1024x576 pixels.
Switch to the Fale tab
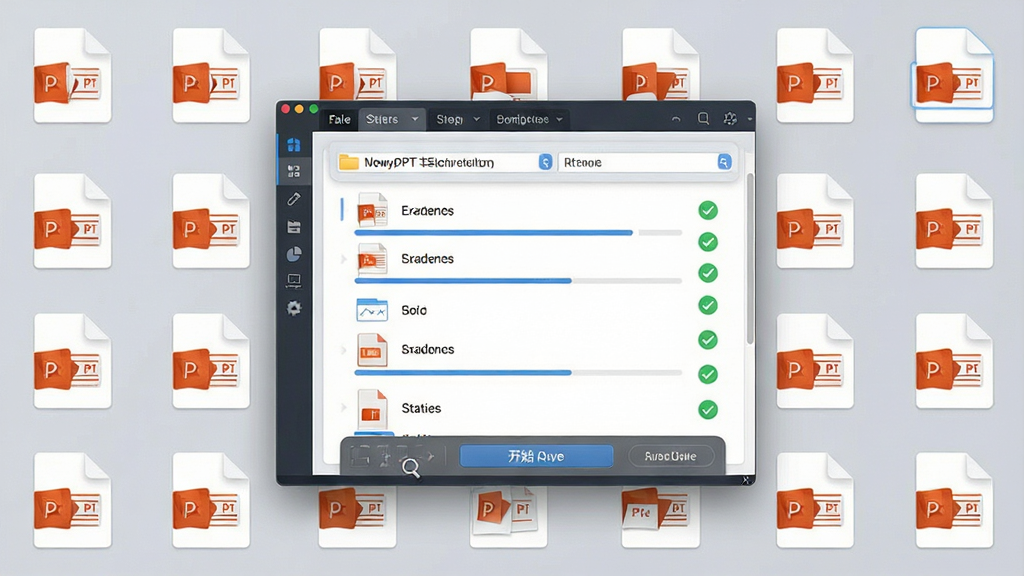click(x=340, y=120)
